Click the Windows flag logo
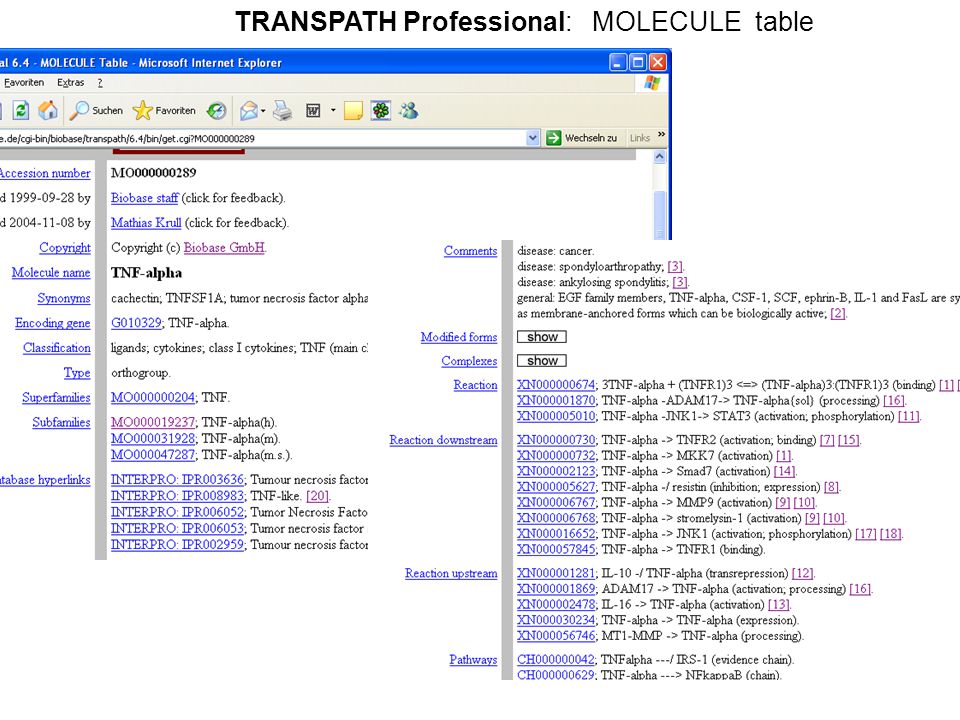 click(652, 83)
